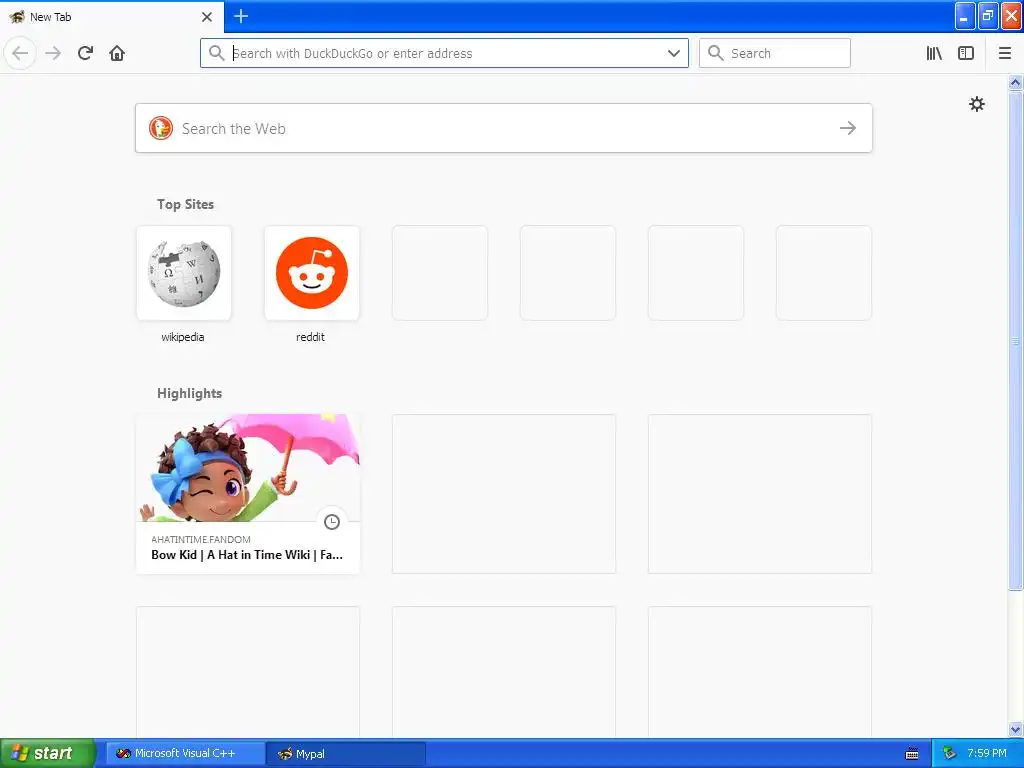Screen dimensions: 1024x768
Task: Click the scrollbar down arrow
Action: tap(1015, 729)
